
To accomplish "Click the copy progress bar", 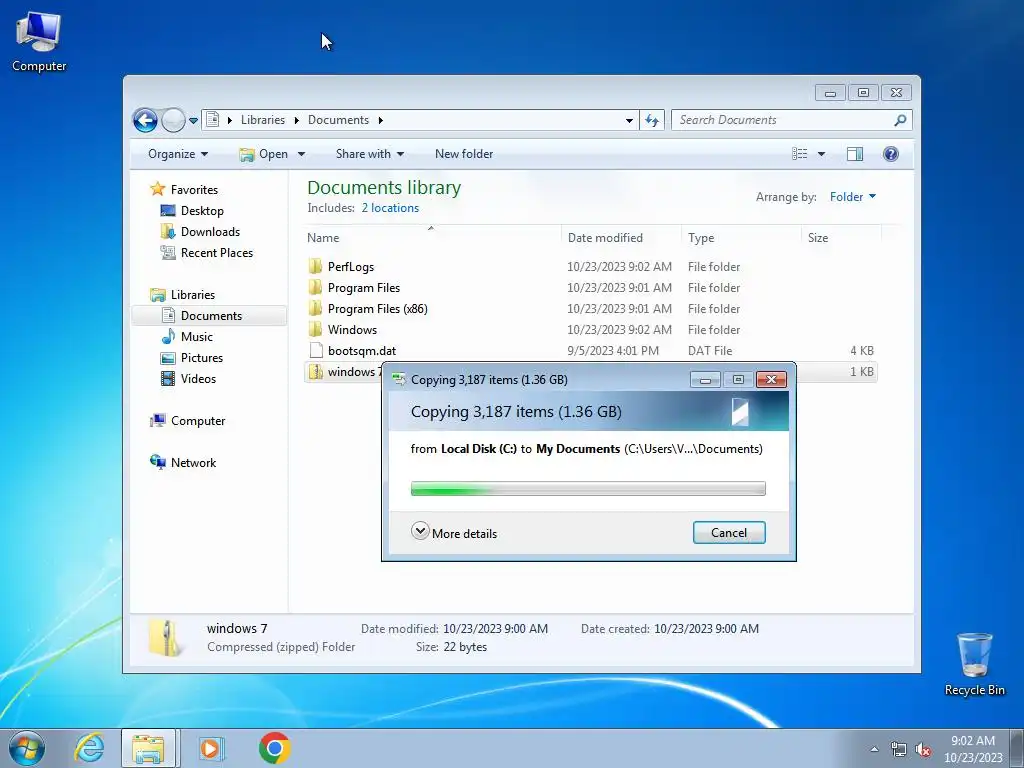I will 588,488.
